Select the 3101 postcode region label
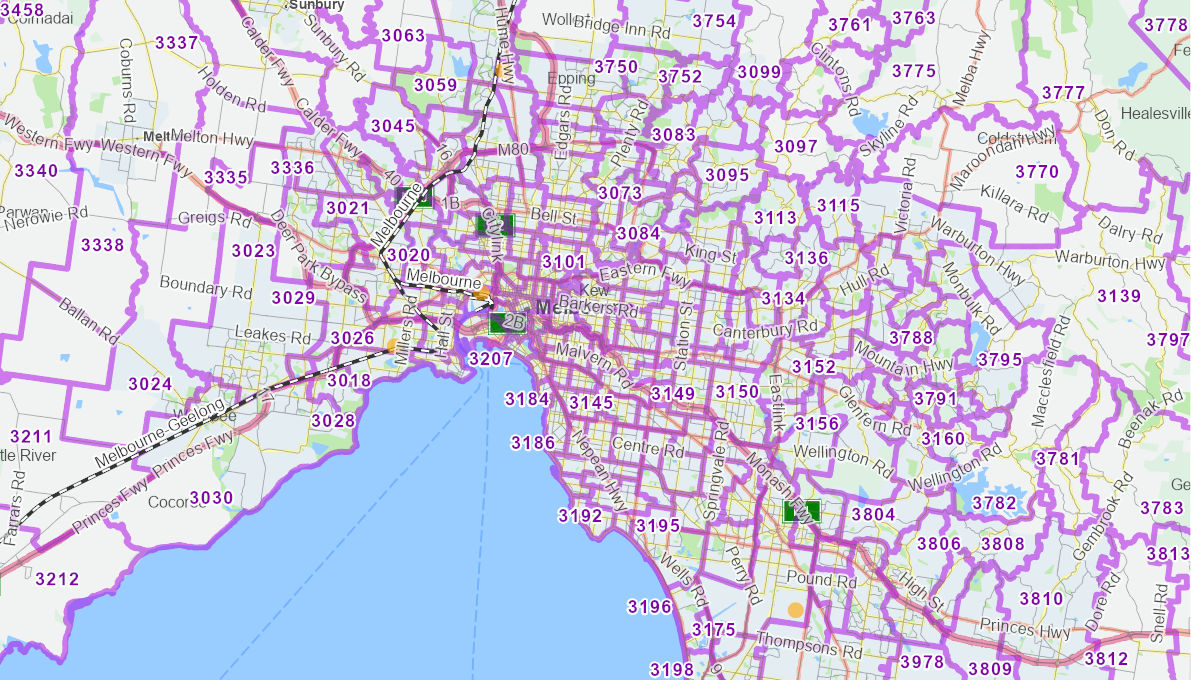Viewport: 1191px width, 680px height. (x=563, y=262)
